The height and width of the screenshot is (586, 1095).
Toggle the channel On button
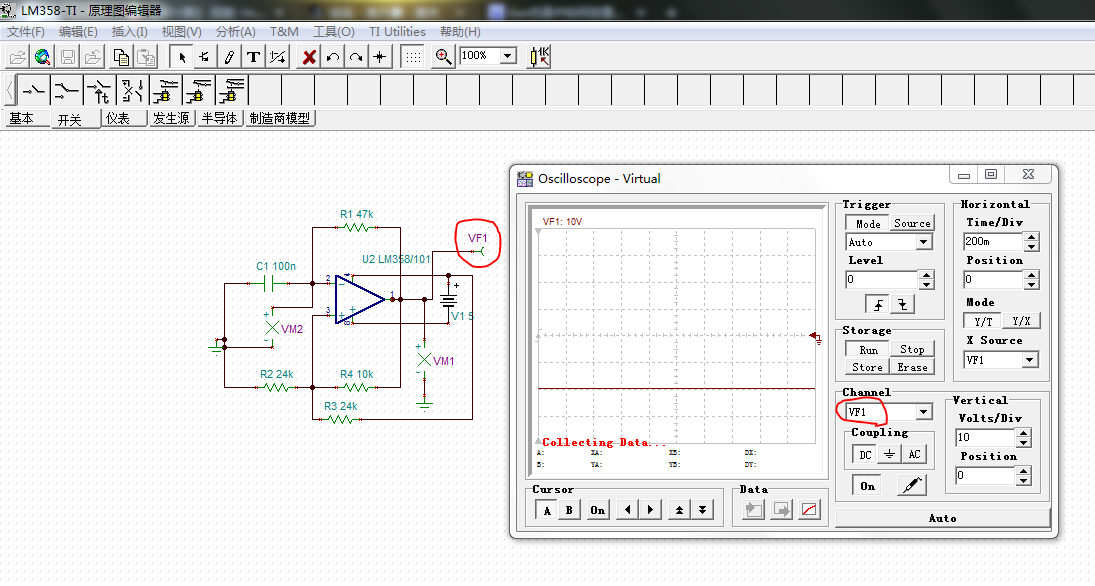tap(867, 486)
